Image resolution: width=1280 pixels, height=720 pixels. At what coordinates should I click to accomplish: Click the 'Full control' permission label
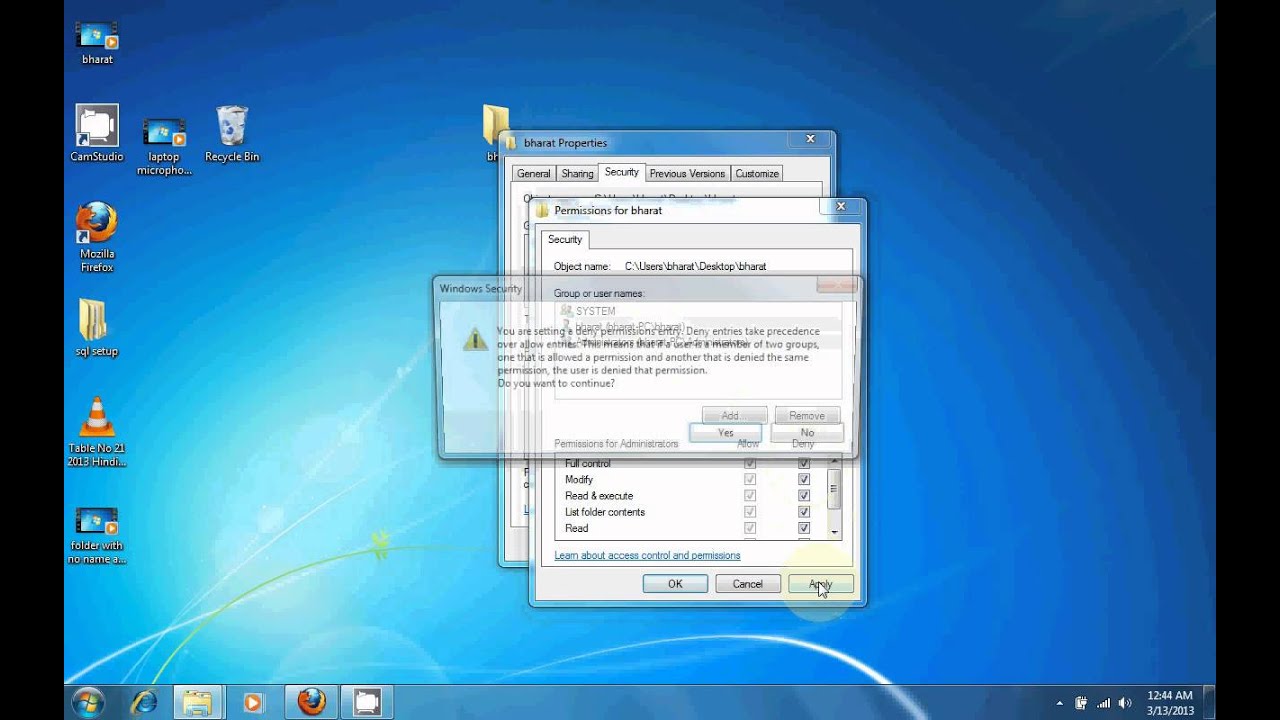click(x=588, y=464)
